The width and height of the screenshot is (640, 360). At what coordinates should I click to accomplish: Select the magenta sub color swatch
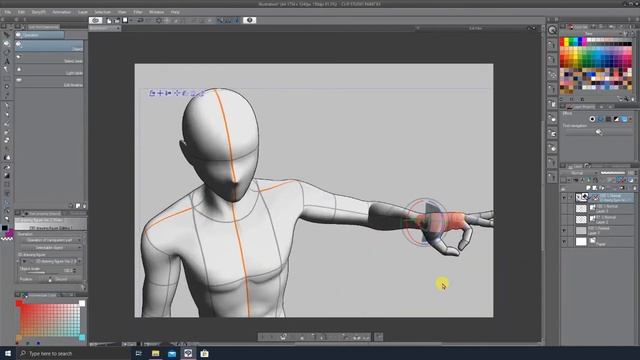[x=9, y=234]
